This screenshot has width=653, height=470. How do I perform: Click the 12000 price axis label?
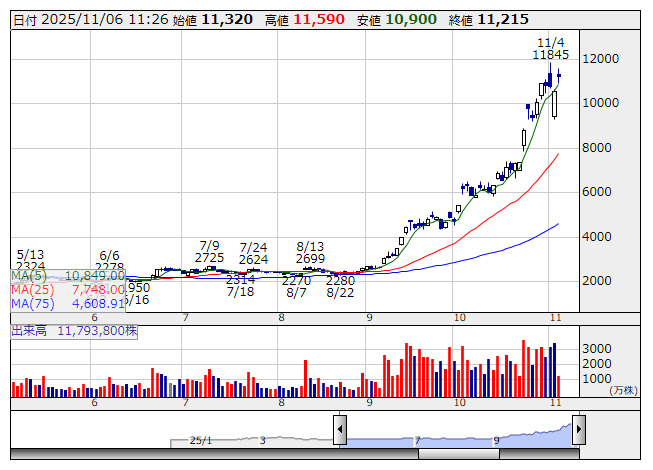601,59
